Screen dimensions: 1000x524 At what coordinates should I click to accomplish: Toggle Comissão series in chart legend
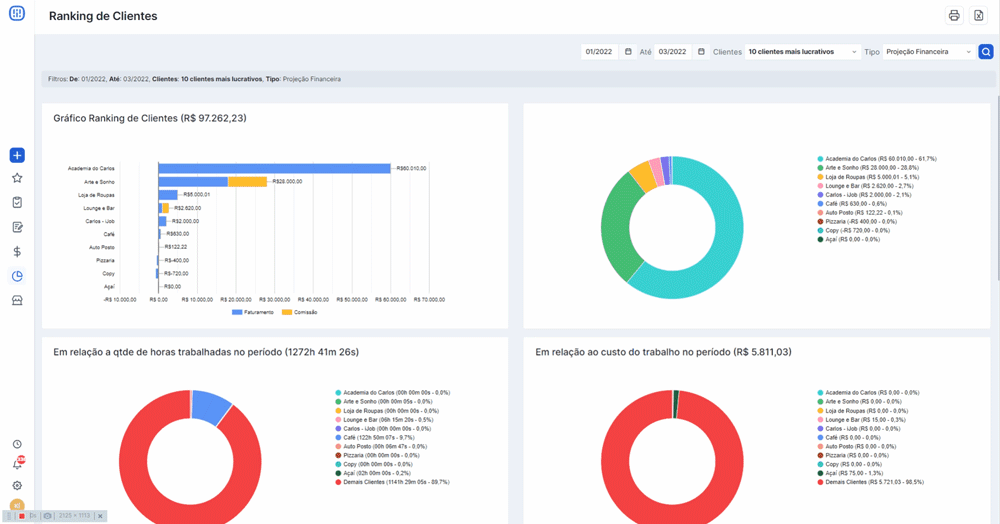click(x=299, y=312)
